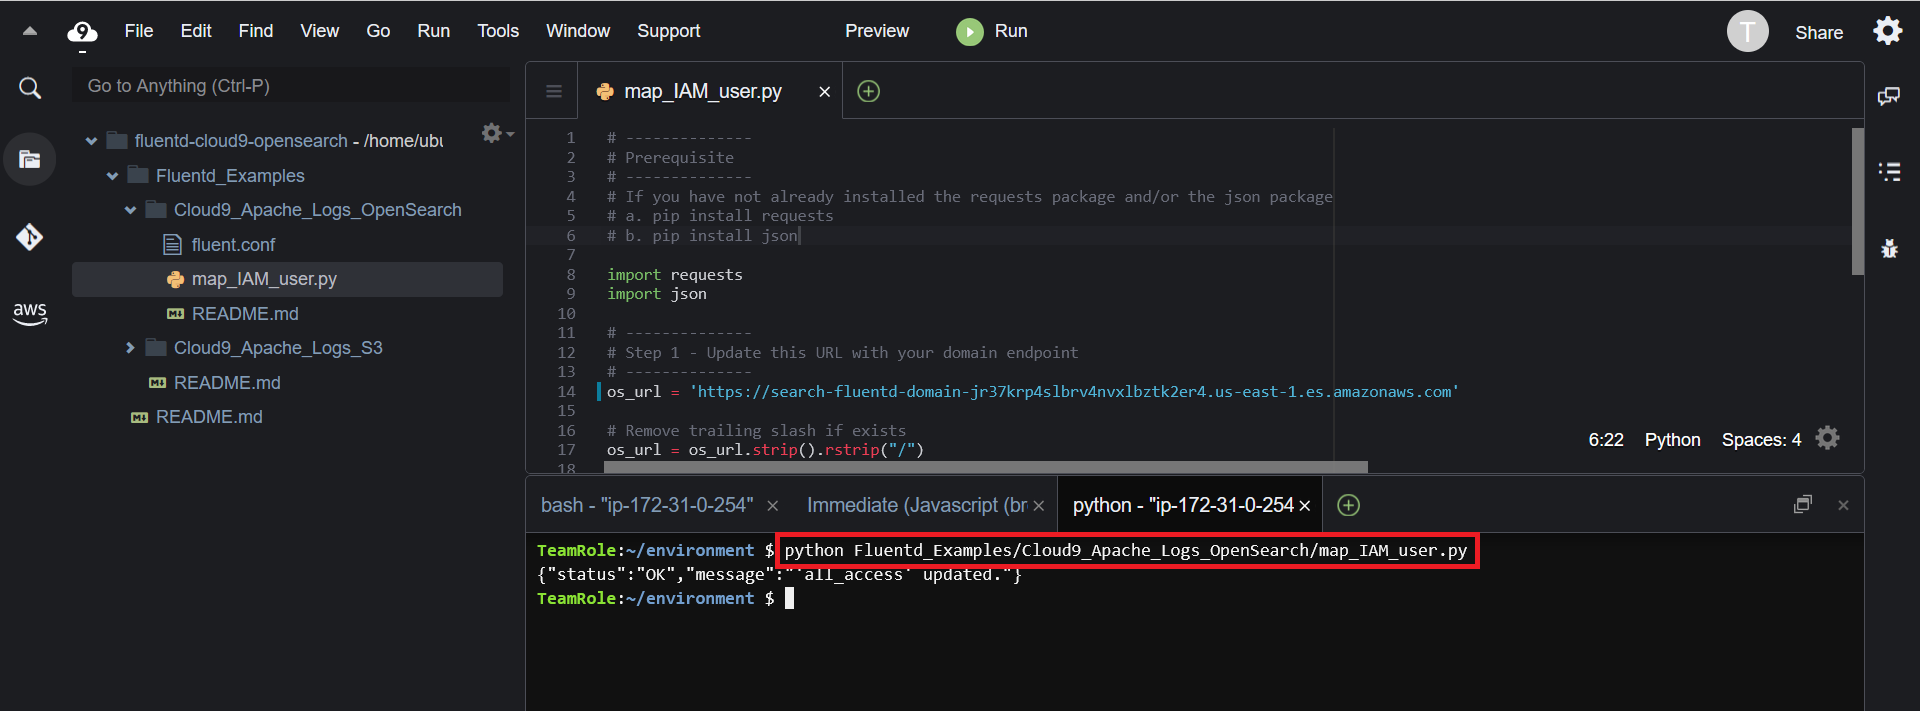1920x711 pixels.
Task: Open the file tree settings gear
Action: [x=497, y=133]
